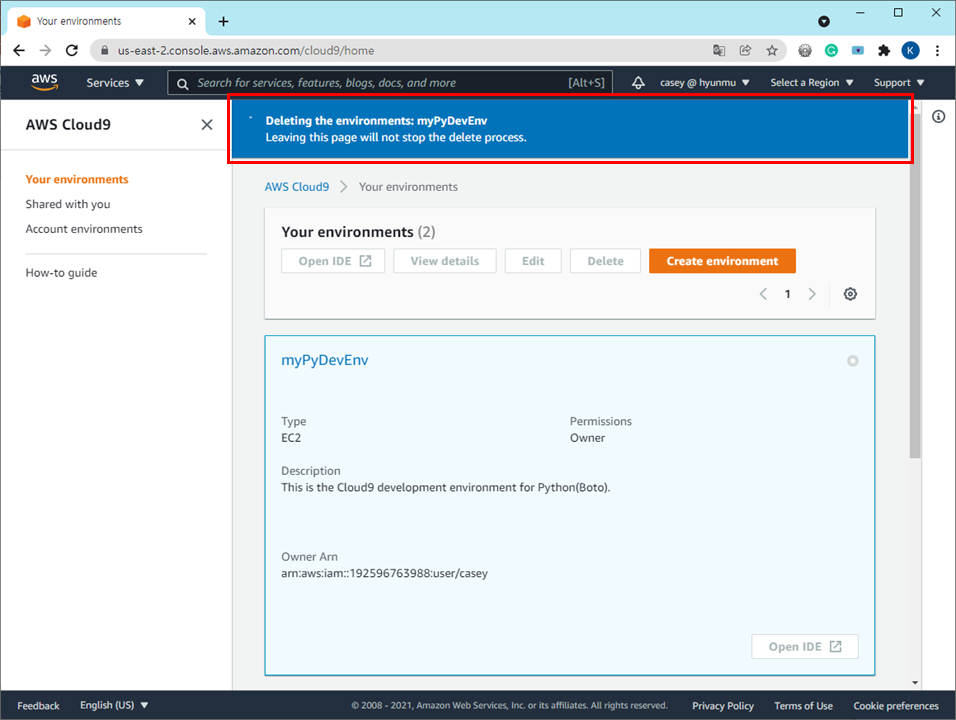Image resolution: width=956 pixels, height=720 pixels.
Task: Open the Services menu
Action: [115, 83]
